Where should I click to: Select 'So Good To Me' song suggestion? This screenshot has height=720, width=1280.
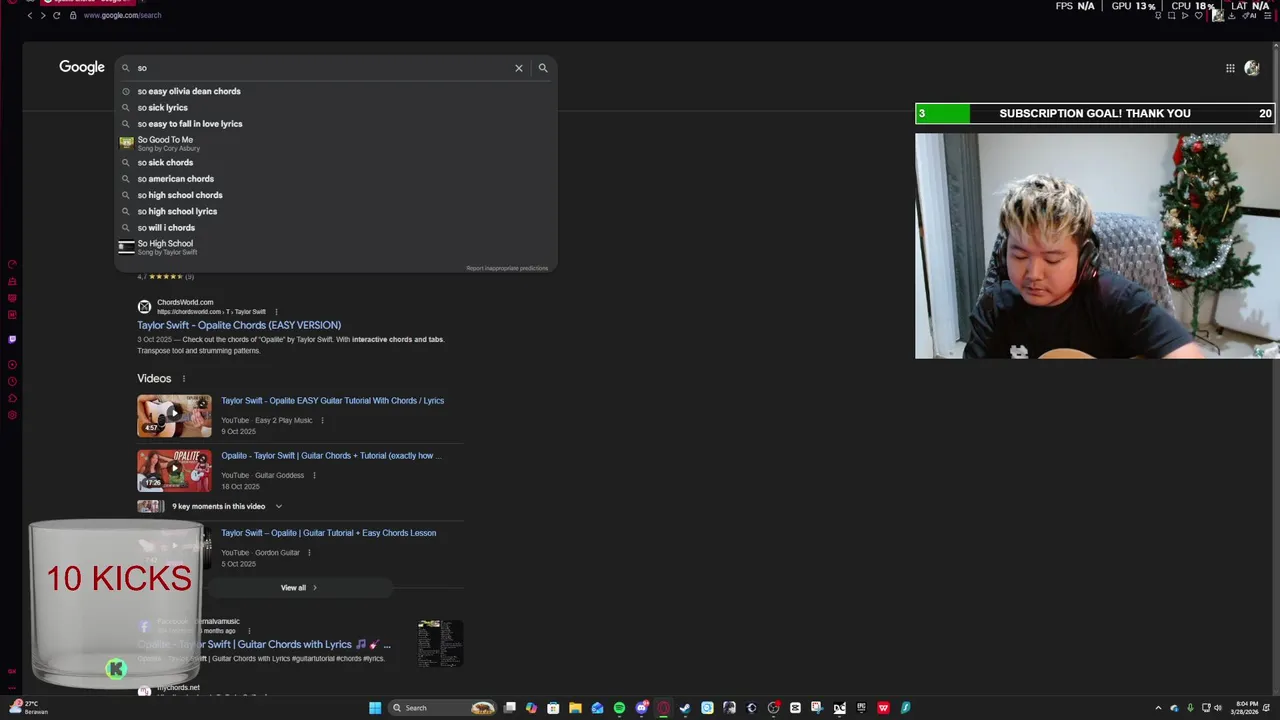335,144
